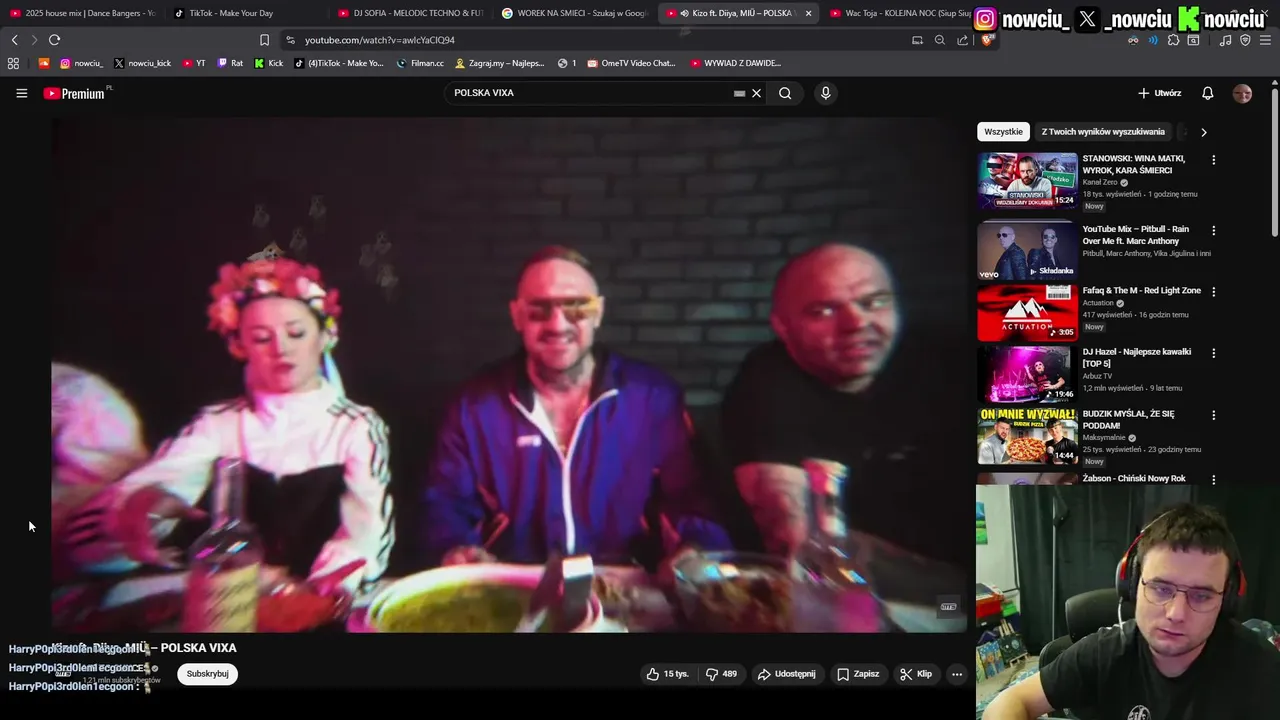Viewport: 1280px width, 720px height.
Task: Select the Wszystkie filter chip
Action: (x=1003, y=132)
